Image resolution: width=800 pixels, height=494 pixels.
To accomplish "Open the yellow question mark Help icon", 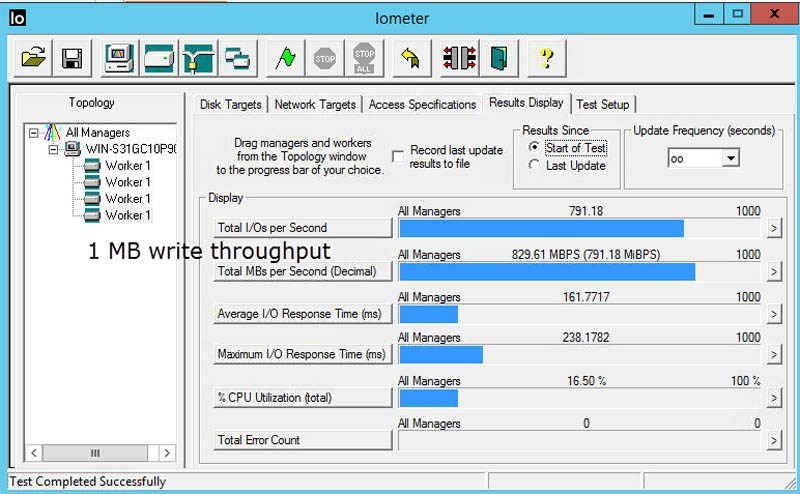I will point(545,58).
